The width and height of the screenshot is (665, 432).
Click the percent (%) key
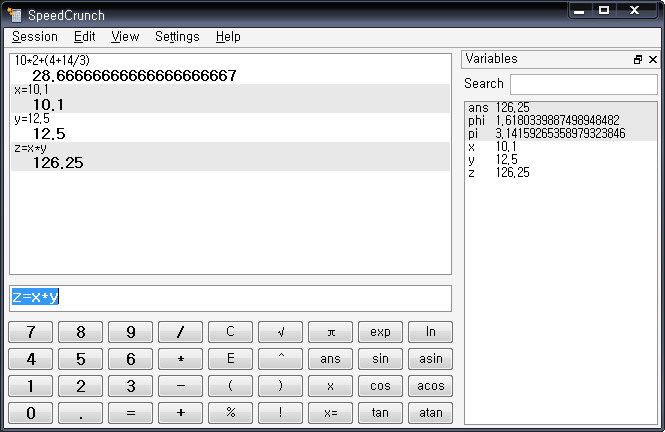(x=230, y=413)
